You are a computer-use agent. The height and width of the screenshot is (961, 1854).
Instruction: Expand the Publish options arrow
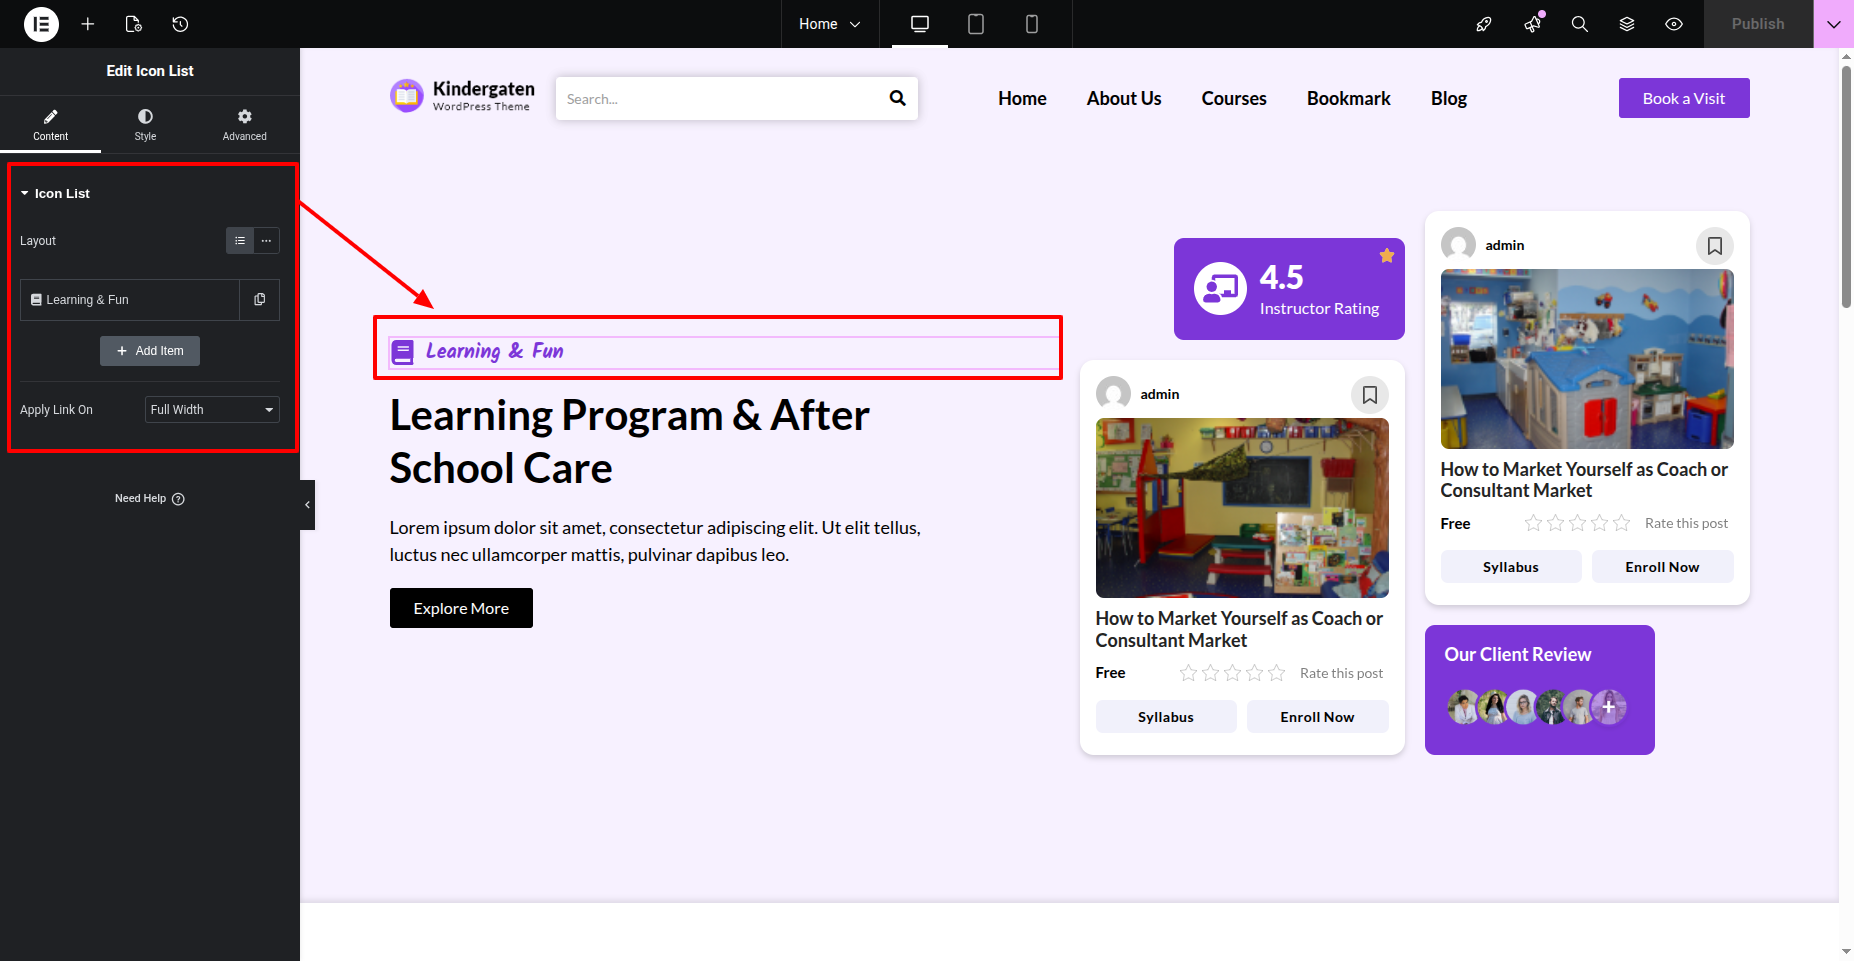(1833, 24)
